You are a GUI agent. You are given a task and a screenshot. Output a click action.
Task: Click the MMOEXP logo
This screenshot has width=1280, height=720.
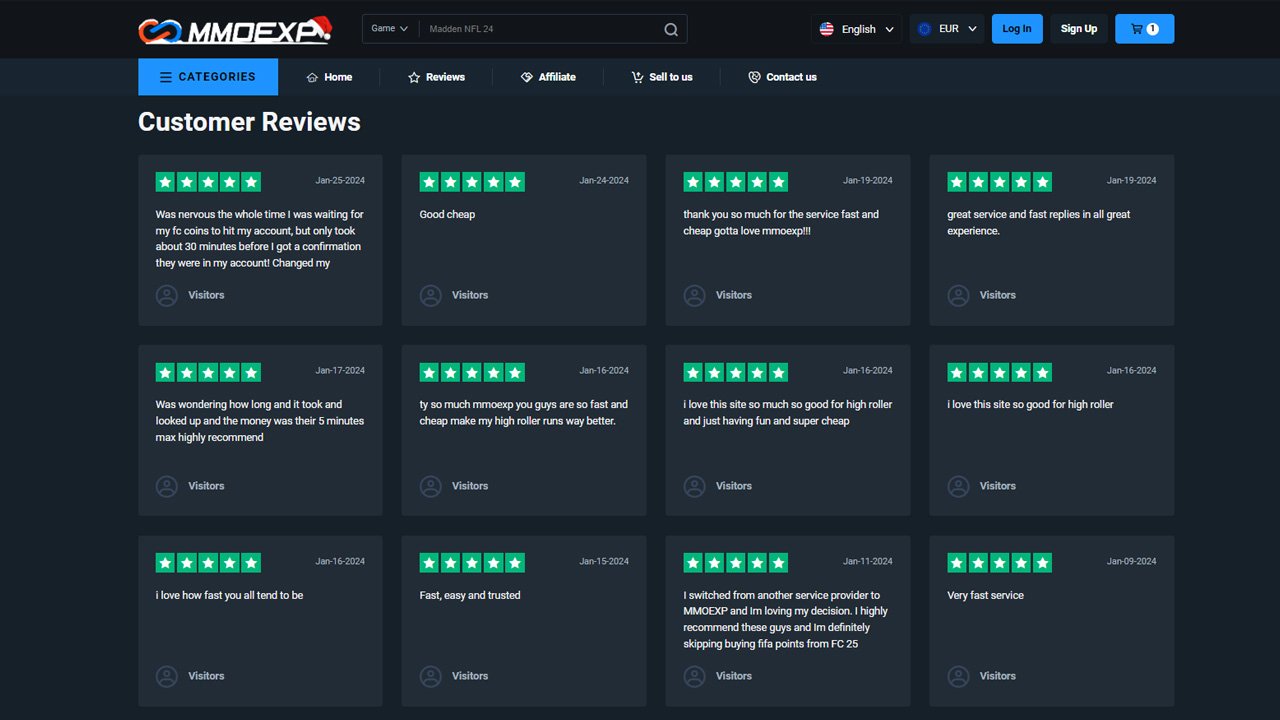(x=235, y=30)
